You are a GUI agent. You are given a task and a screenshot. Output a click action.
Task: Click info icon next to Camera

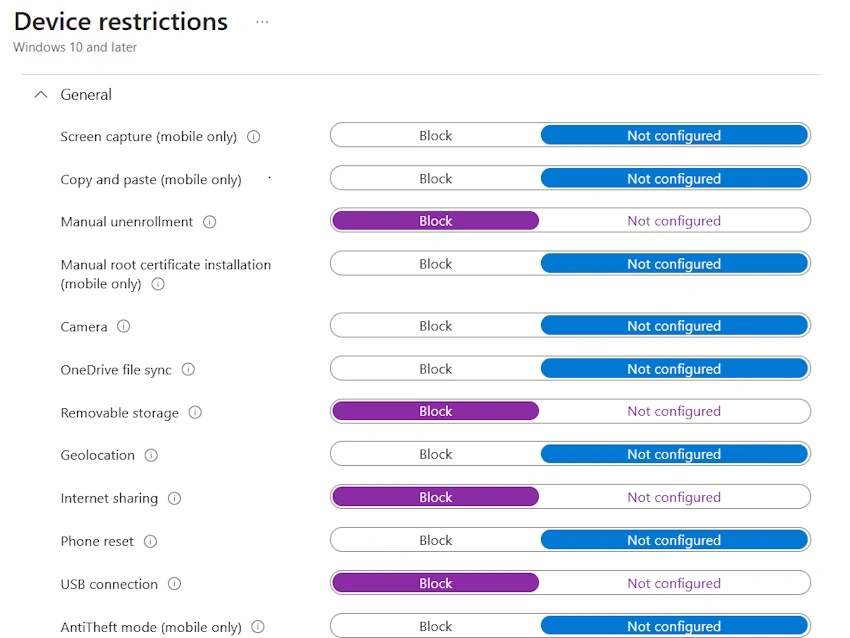124,326
